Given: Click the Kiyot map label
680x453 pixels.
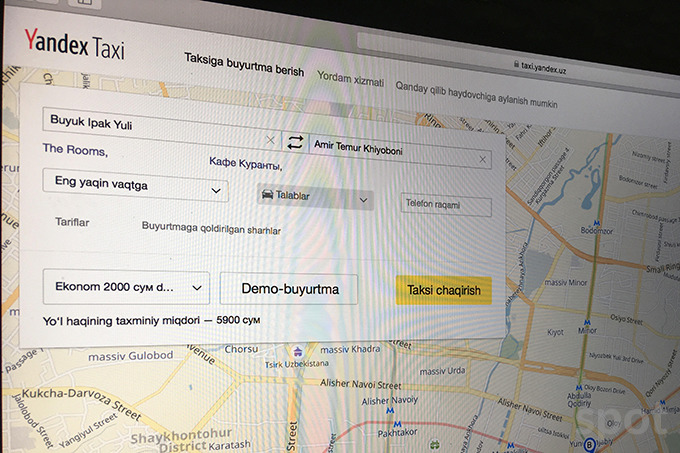Looking at the screenshot, I should tap(555, 332).
